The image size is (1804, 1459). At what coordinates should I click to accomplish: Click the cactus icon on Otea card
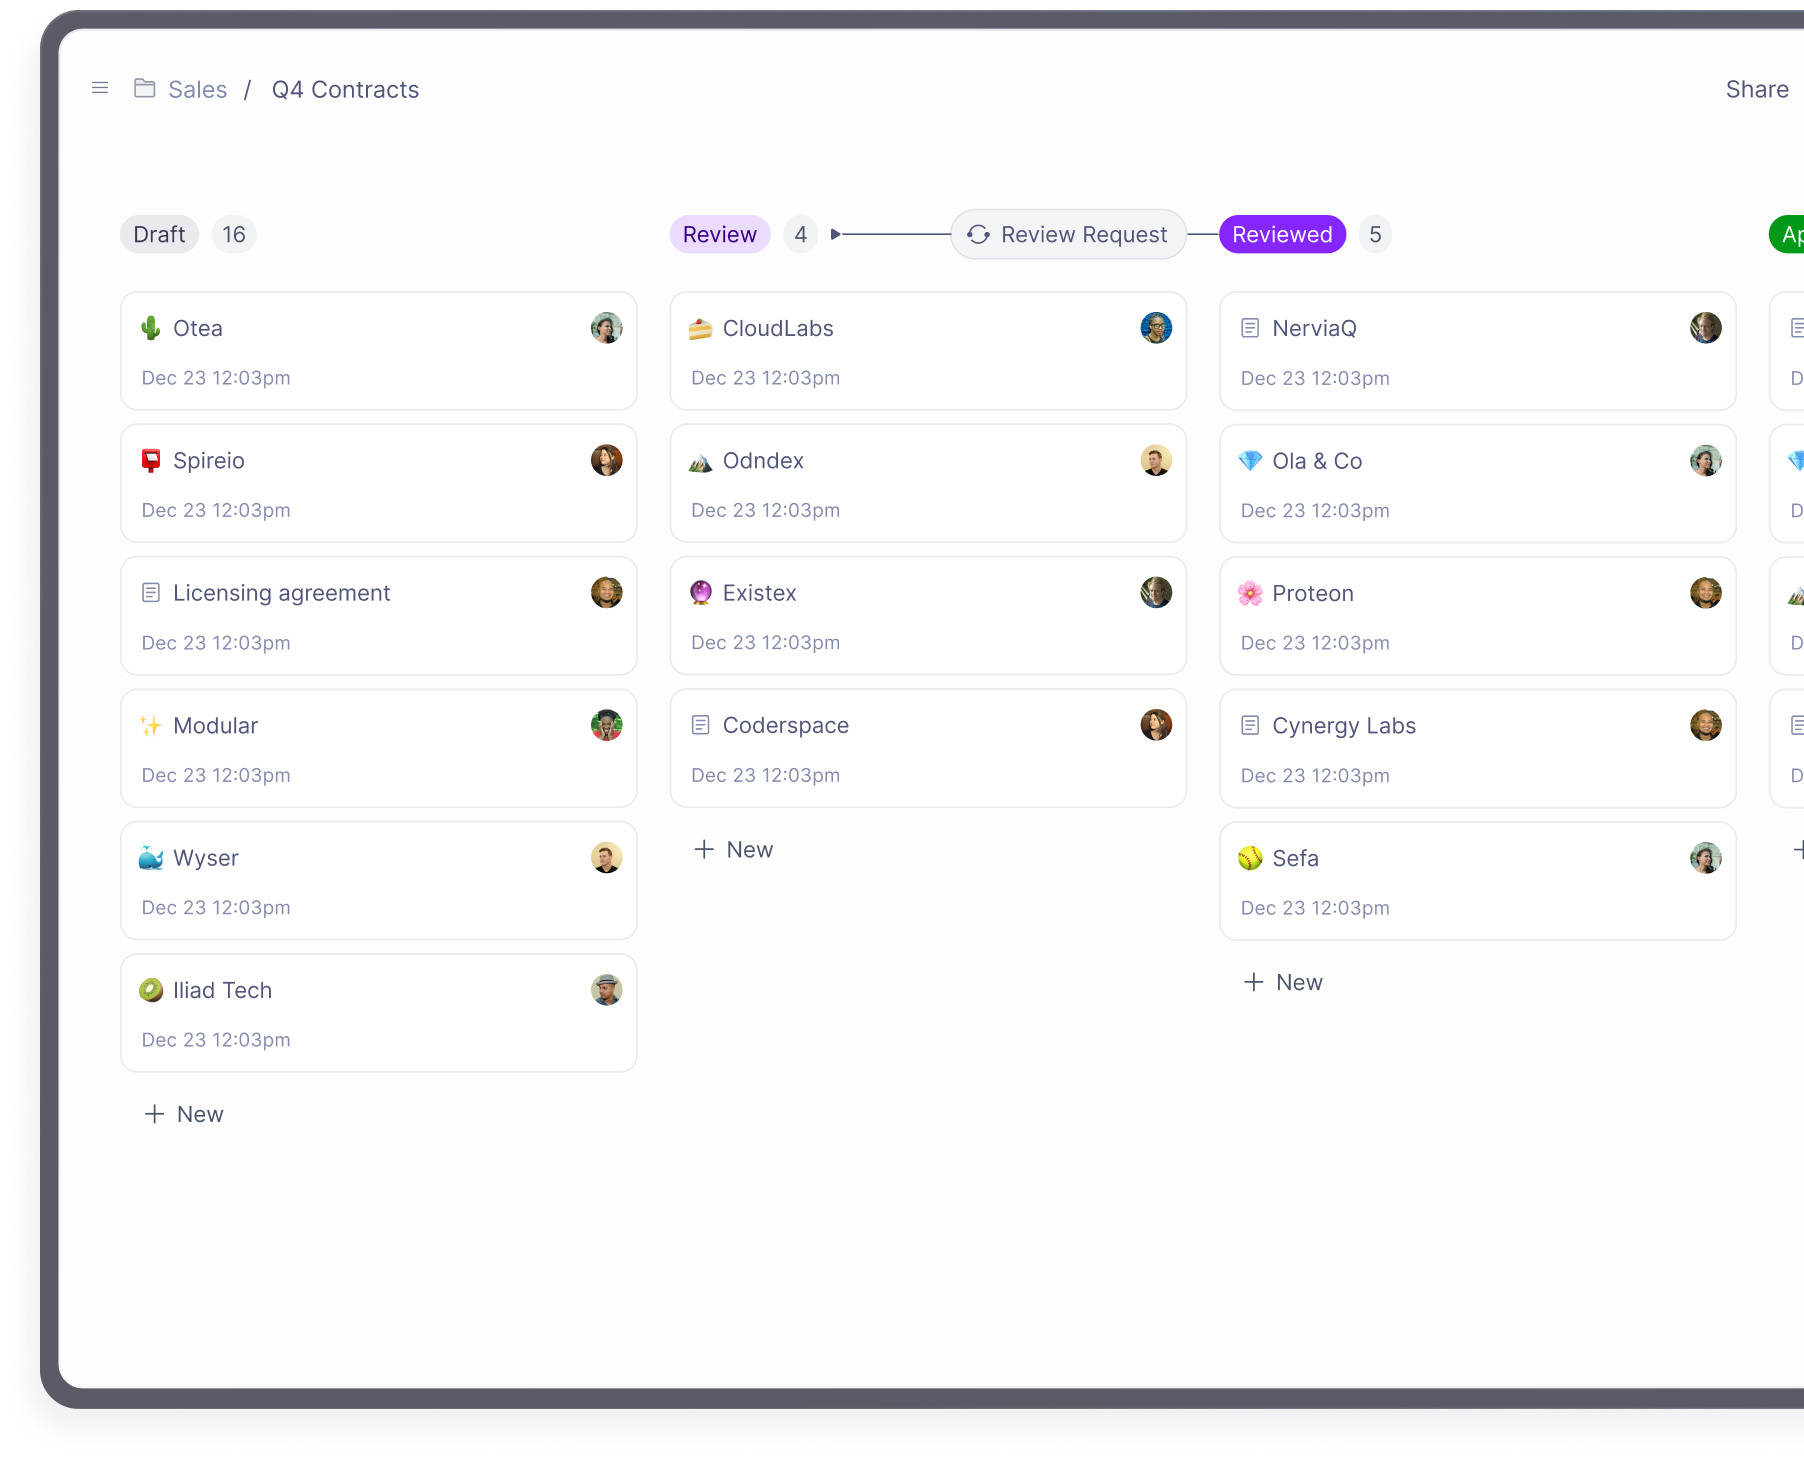point(151,328)
